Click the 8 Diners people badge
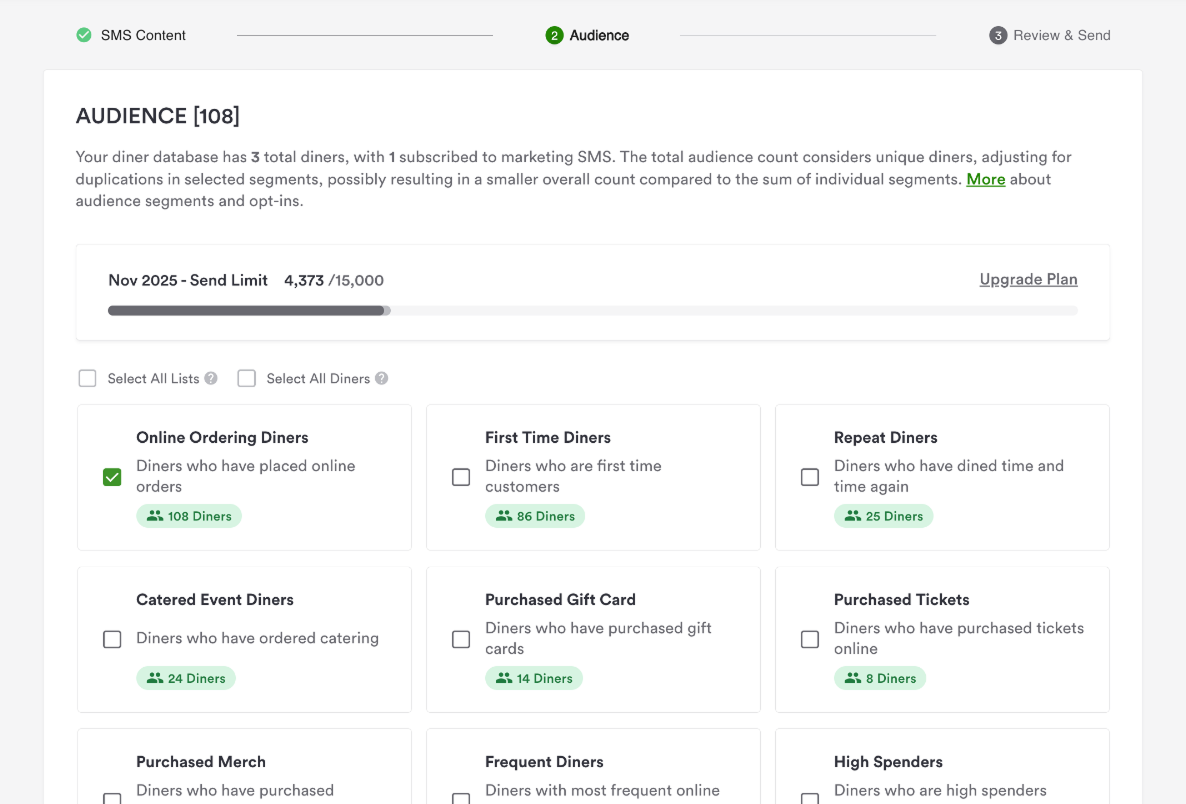This screenshot has height=804, width=1186. point(880,678)
